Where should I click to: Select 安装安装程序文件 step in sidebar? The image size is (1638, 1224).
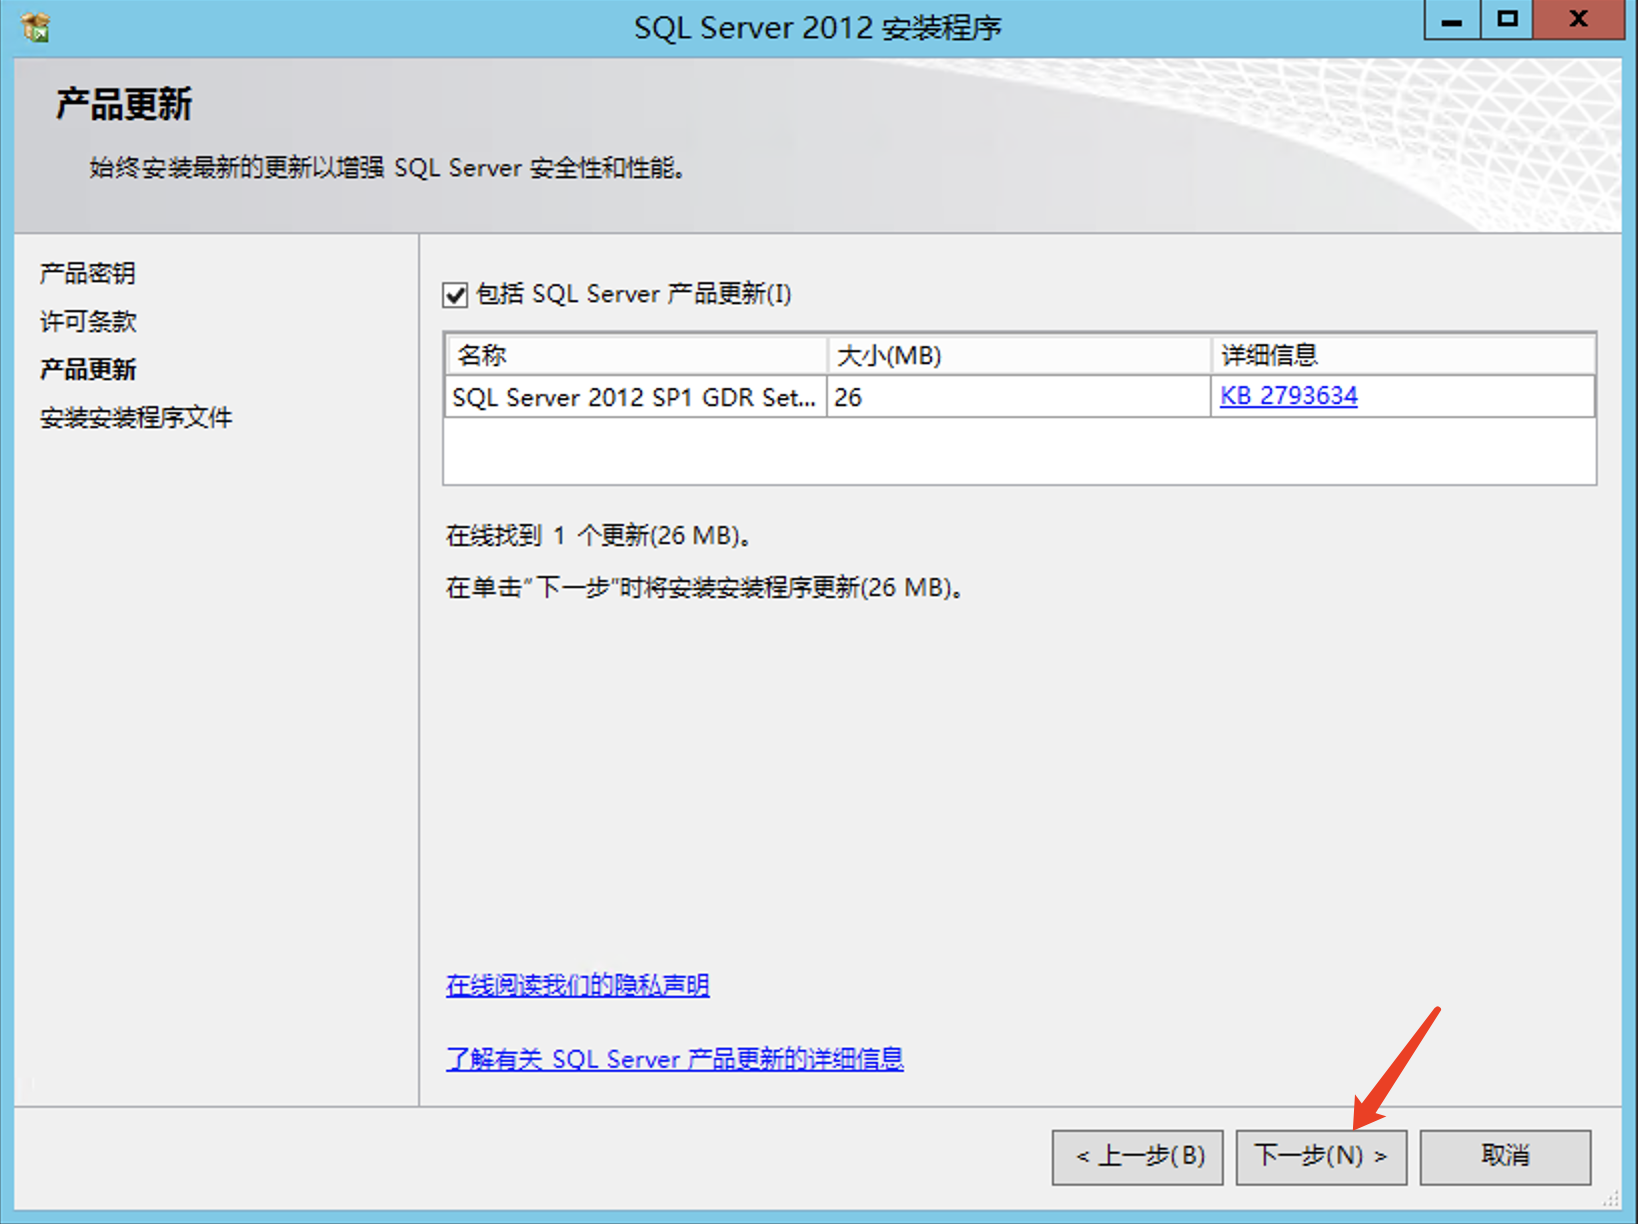pos(136,417)
